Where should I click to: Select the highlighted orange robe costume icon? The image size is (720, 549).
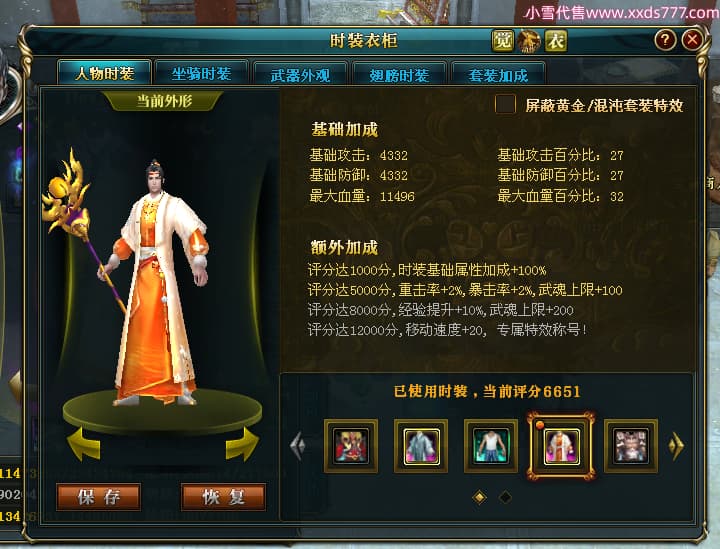click(x=561, y=446)
